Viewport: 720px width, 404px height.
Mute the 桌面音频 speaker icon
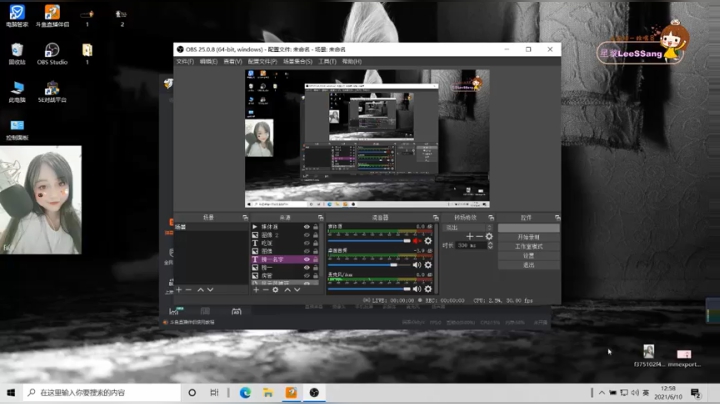tap(416, 265)
